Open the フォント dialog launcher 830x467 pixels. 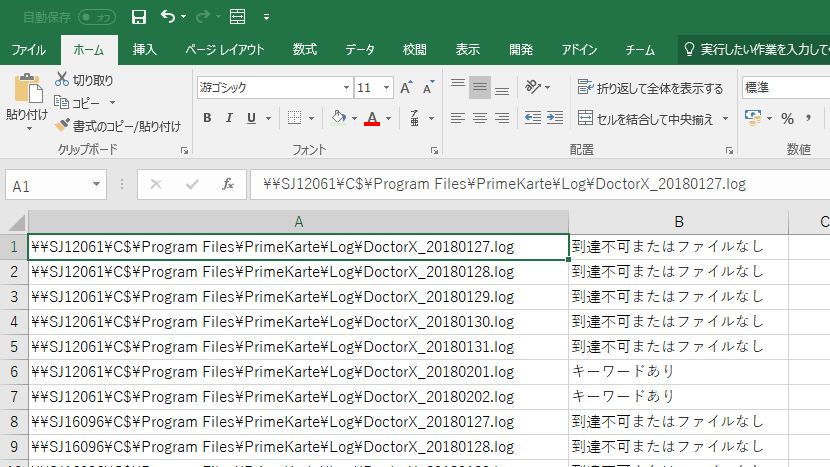[435, 151]
